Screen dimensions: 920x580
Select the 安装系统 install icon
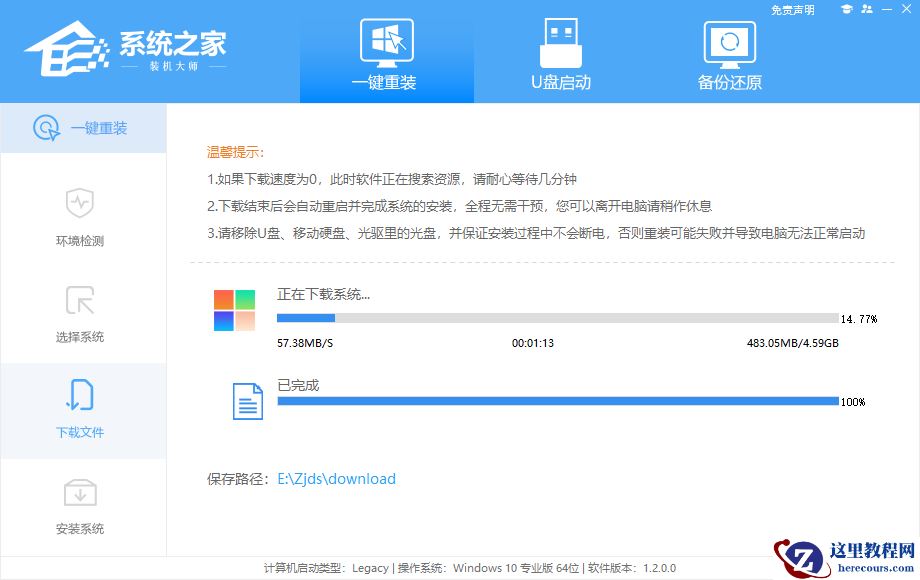tap(81, 493)
